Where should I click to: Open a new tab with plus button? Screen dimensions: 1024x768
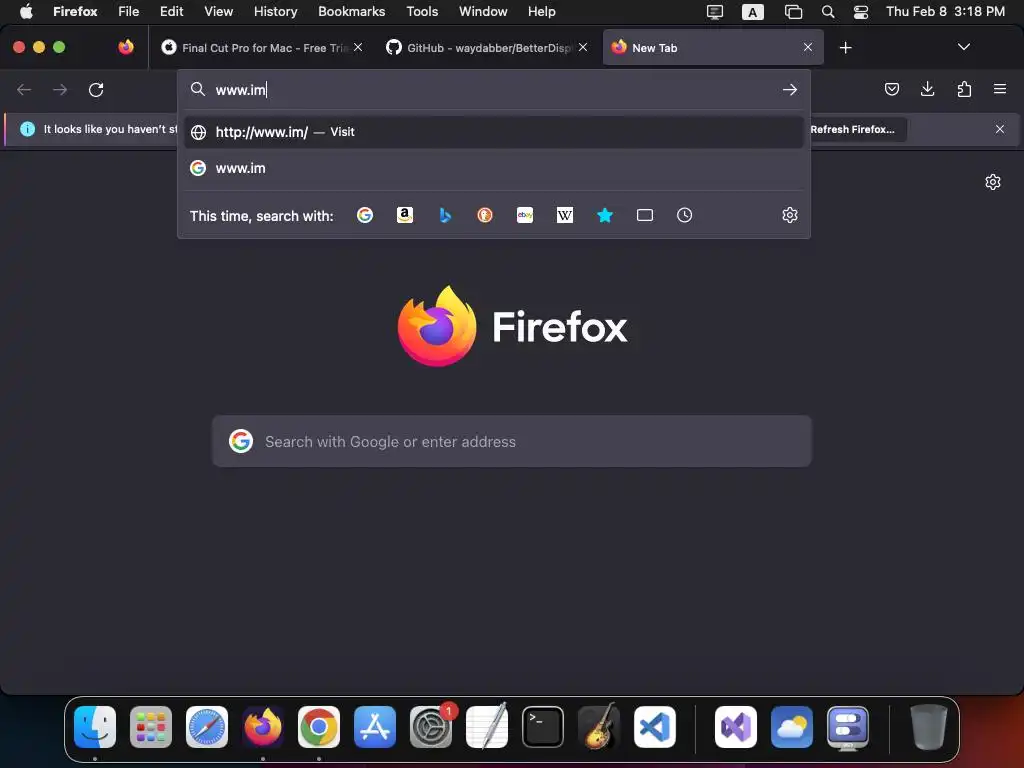coord(846,48)
